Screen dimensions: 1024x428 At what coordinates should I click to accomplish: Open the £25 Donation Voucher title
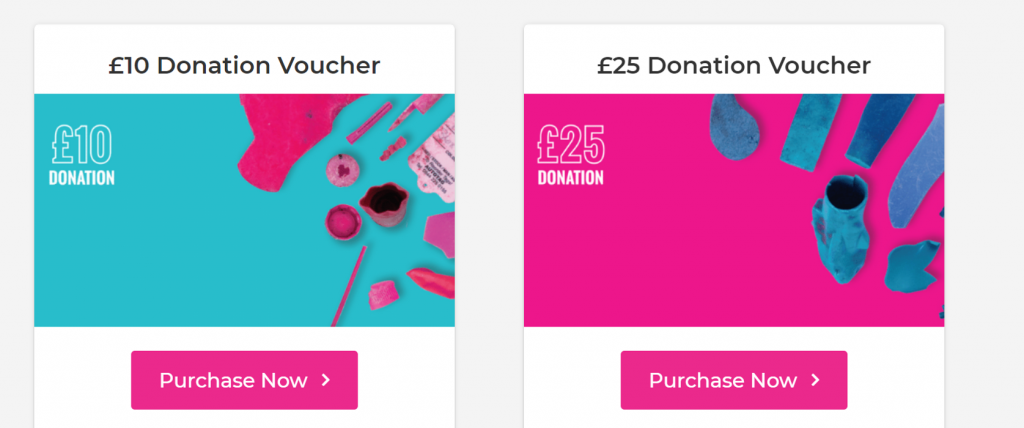tap(733, 65)
